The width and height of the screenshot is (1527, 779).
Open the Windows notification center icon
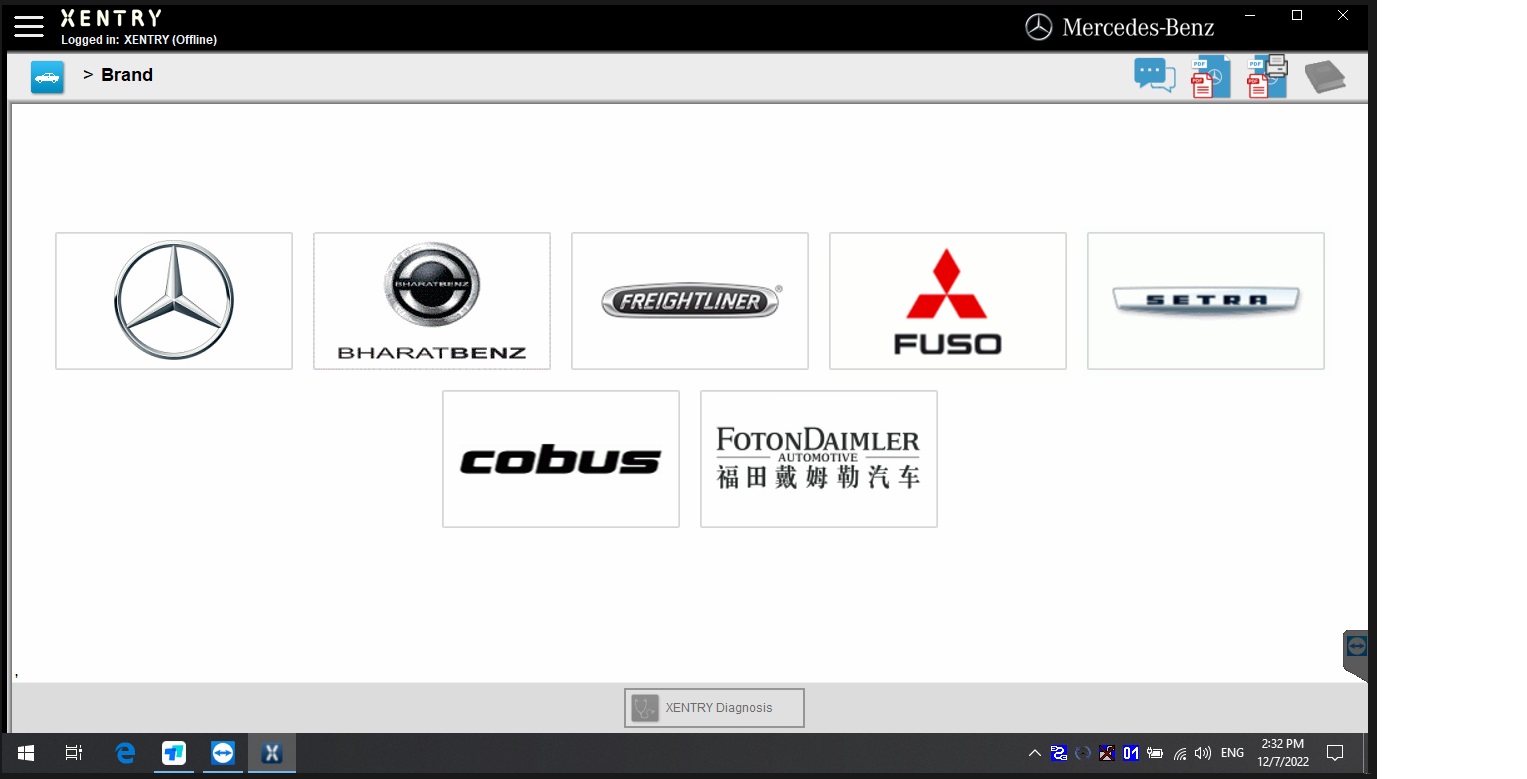pyautogui.click(x=1335, y=753)
